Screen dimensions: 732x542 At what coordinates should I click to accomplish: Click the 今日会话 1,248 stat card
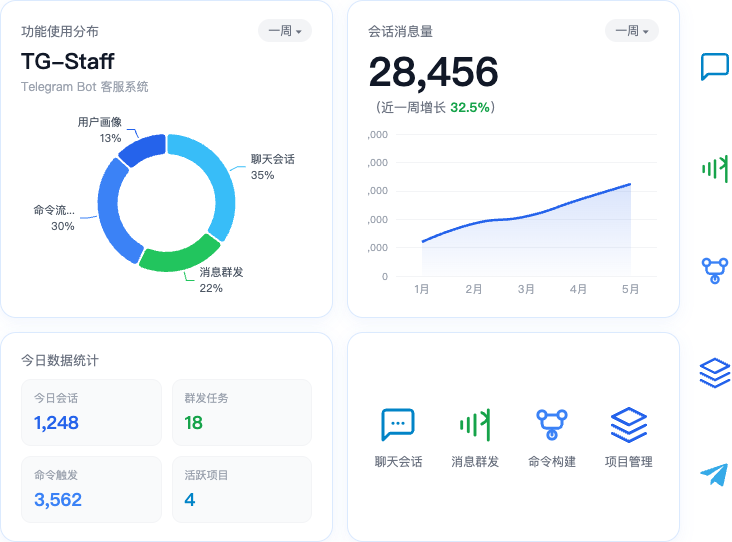pos(92,412)
